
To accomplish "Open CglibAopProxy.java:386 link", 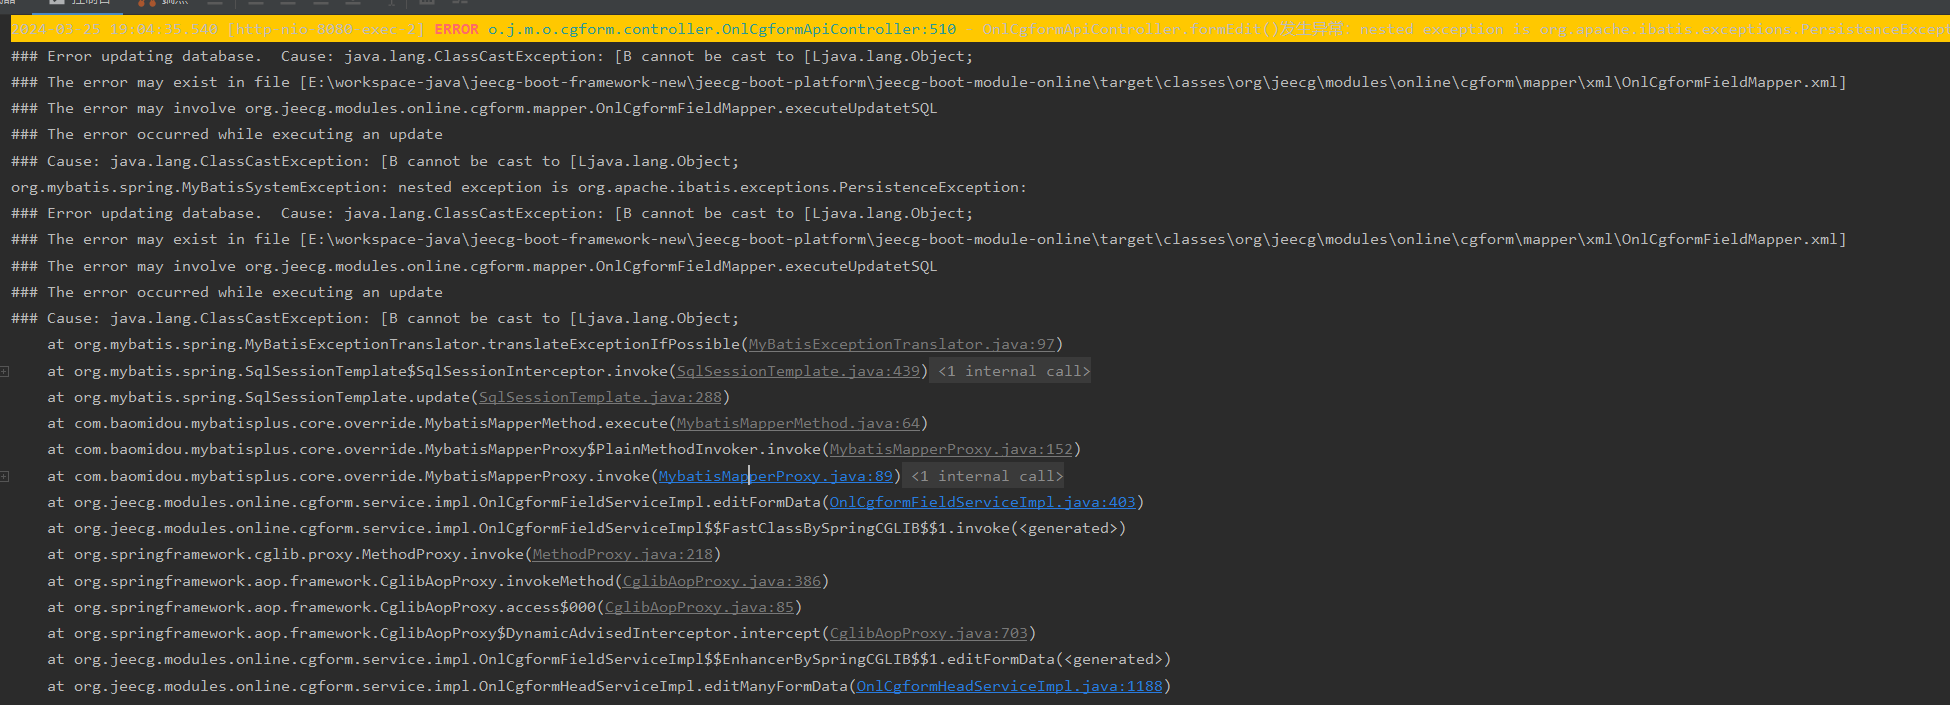I will tap(721, 581).
